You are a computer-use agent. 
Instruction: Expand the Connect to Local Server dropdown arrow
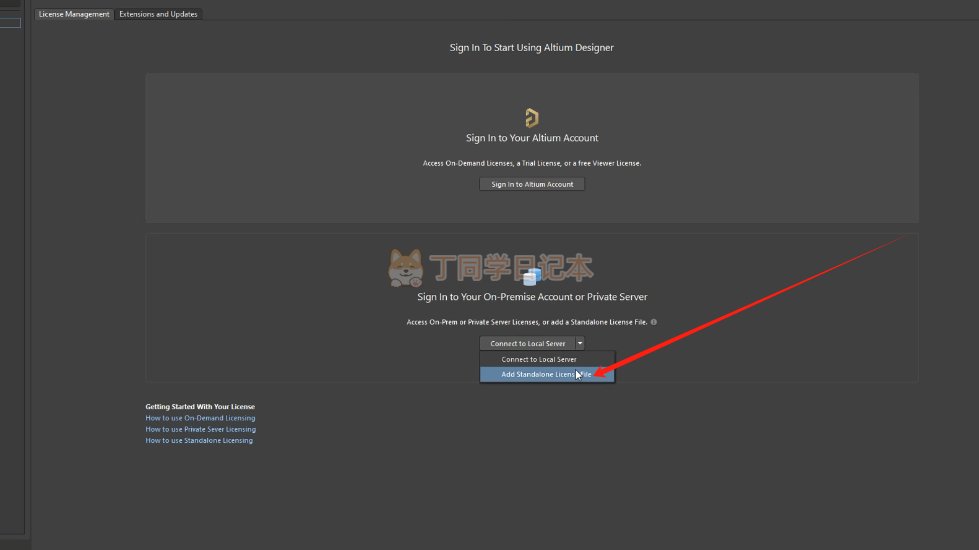coord(580,343)
